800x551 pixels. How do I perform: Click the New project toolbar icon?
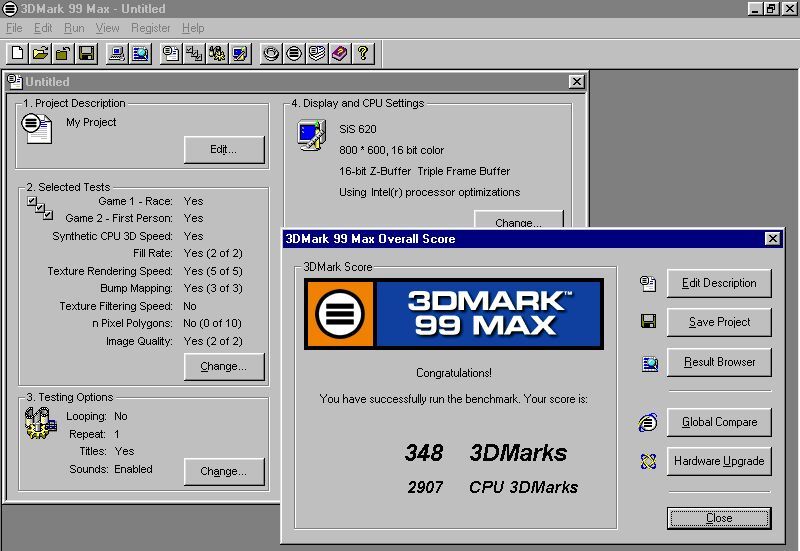point(17,54)
